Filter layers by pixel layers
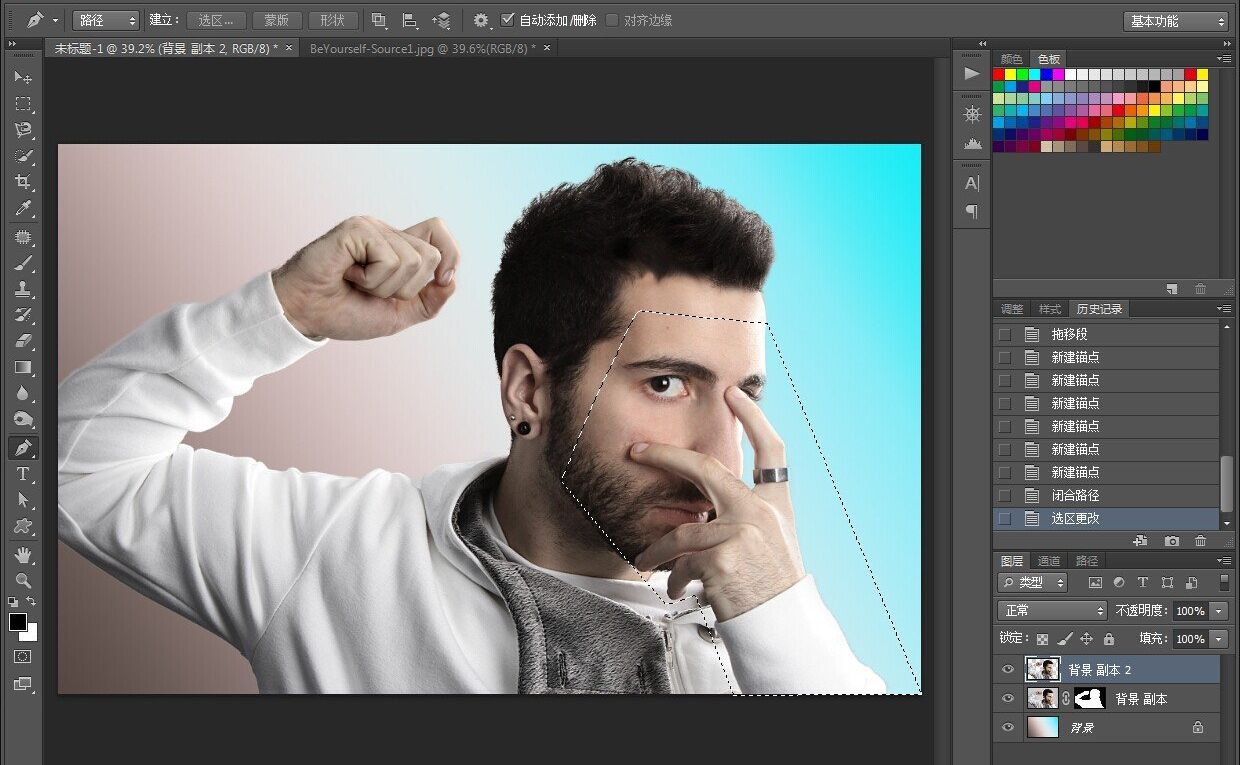The height and width of the screenshot is (765, 1240). [1095, 582]
